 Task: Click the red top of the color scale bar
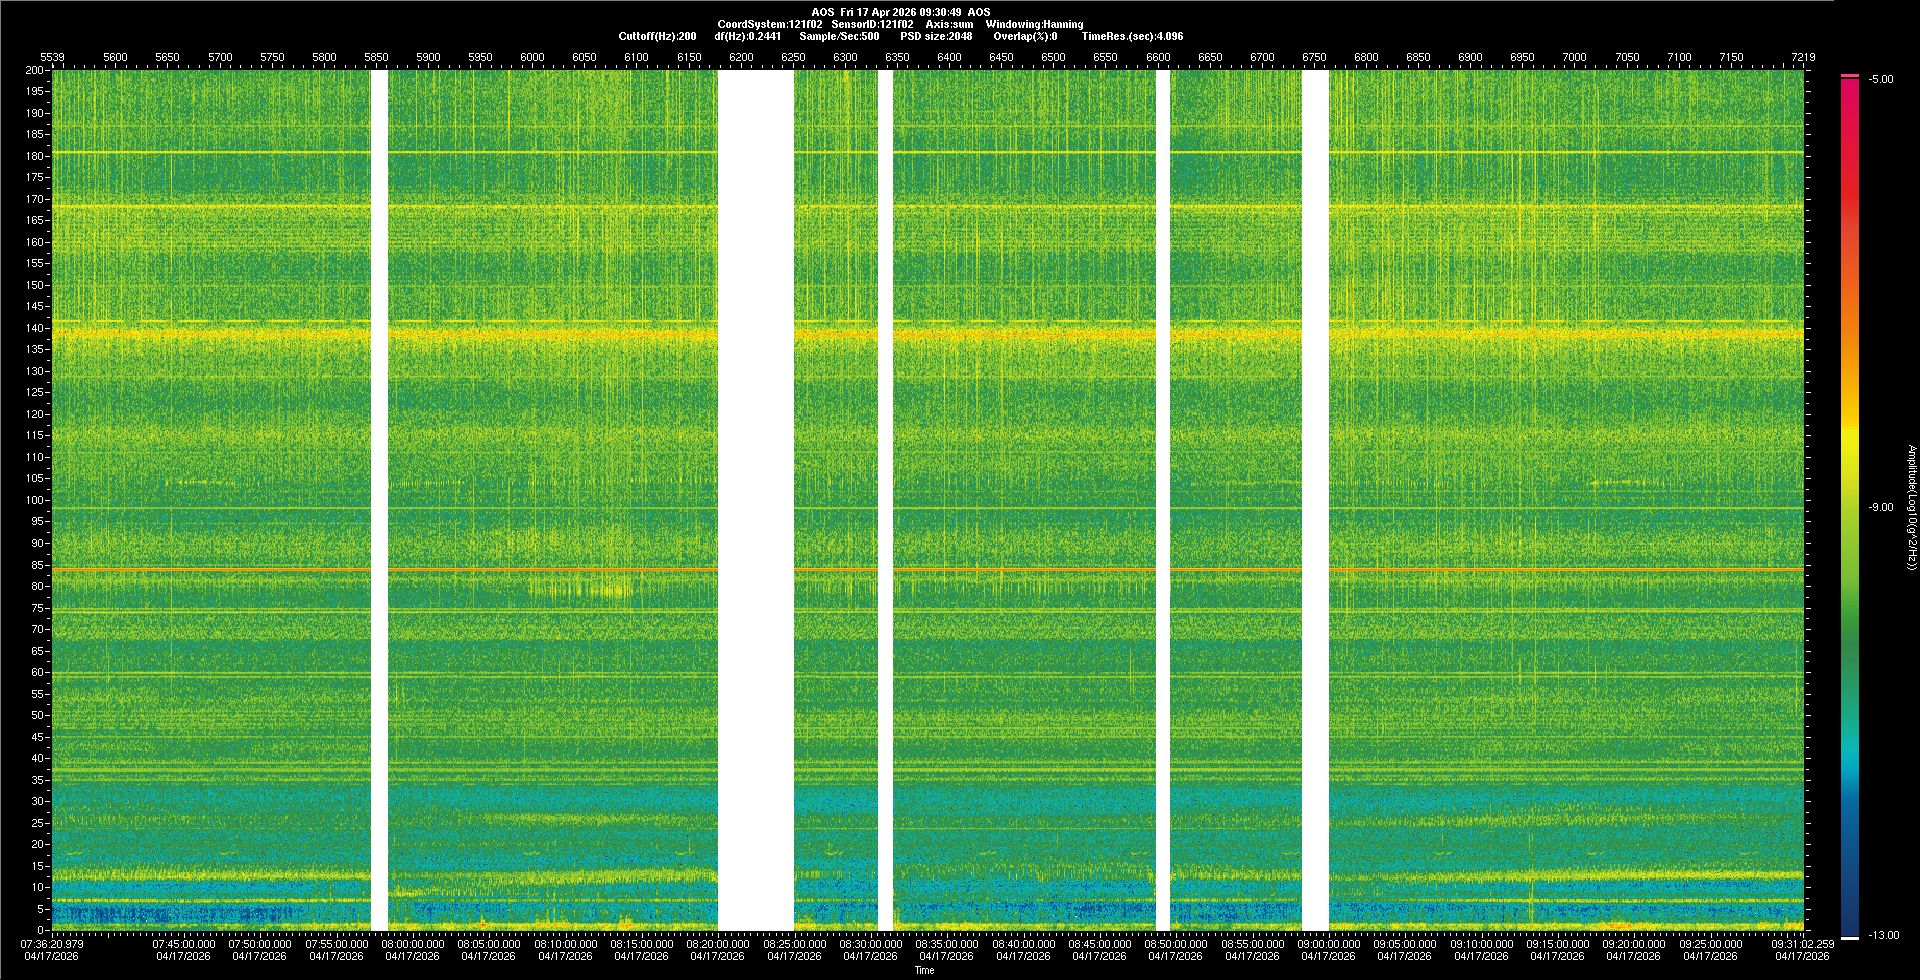(1850, 82)
